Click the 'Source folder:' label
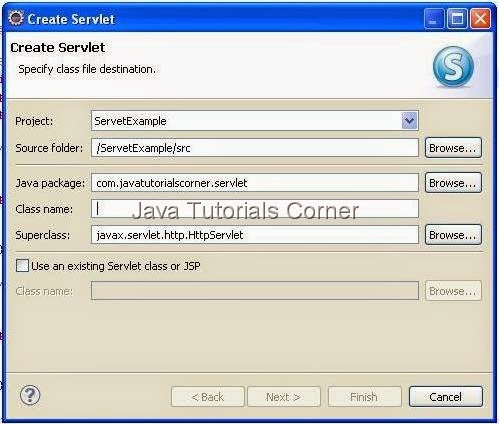This screenshot has height=424, width=499. click(49, 148)
